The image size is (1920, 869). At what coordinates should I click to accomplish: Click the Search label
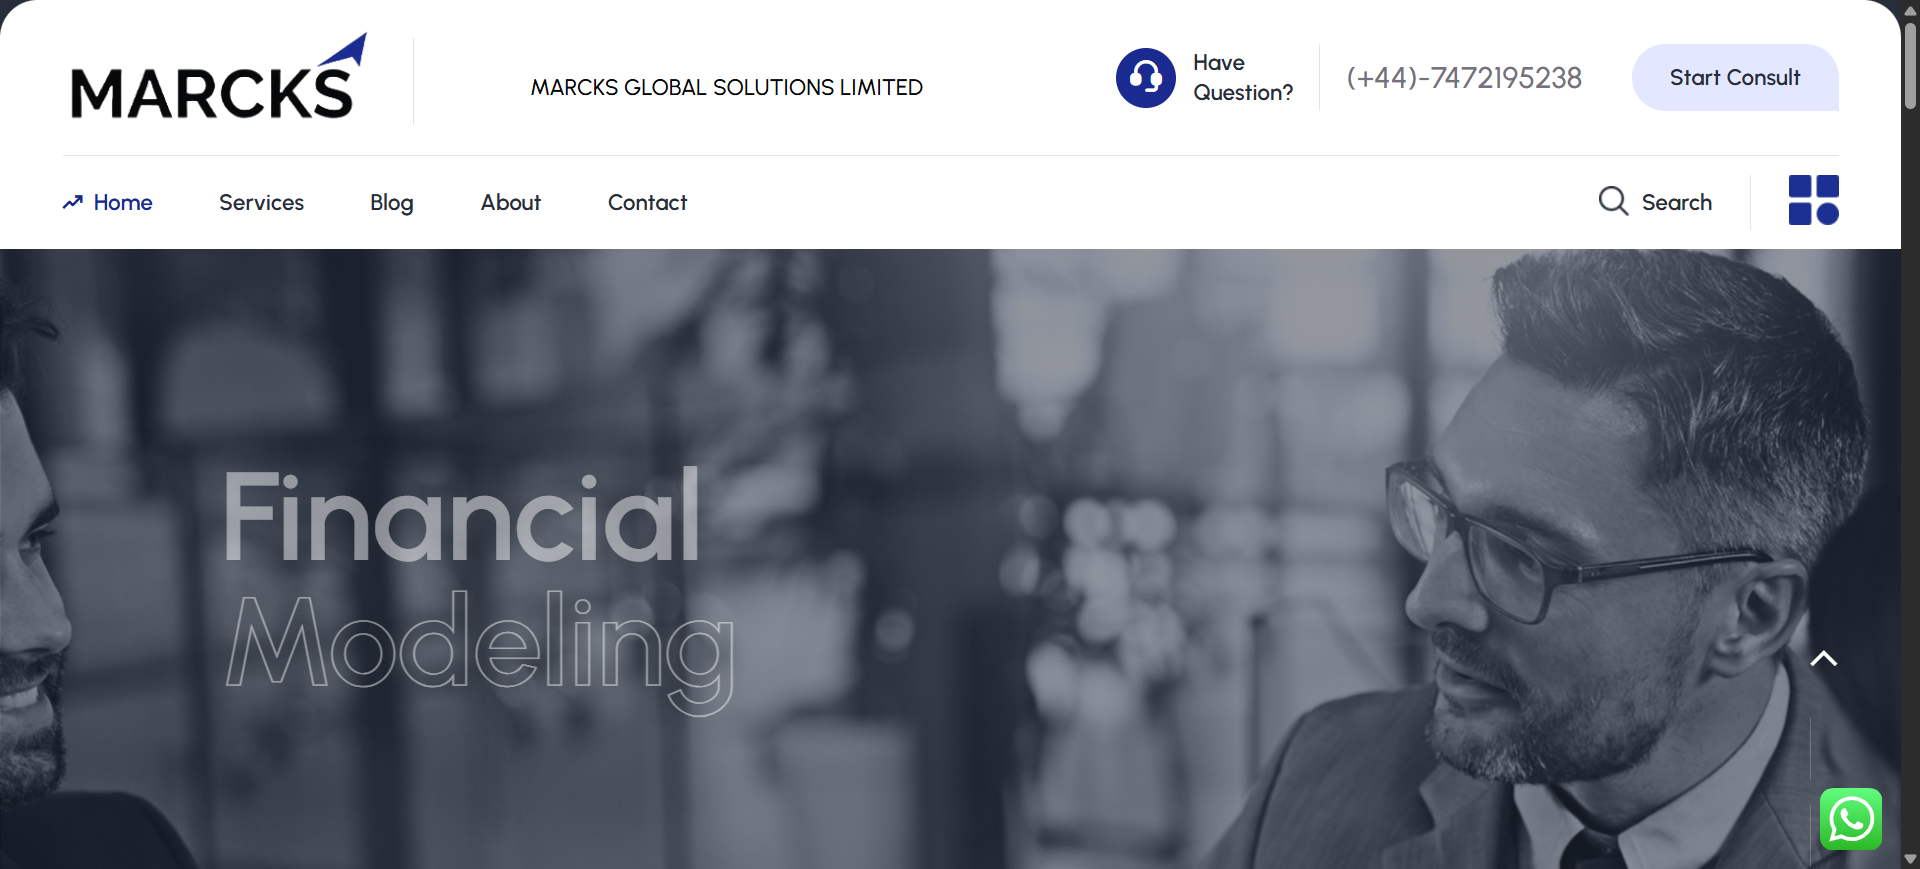[1676, 202]
